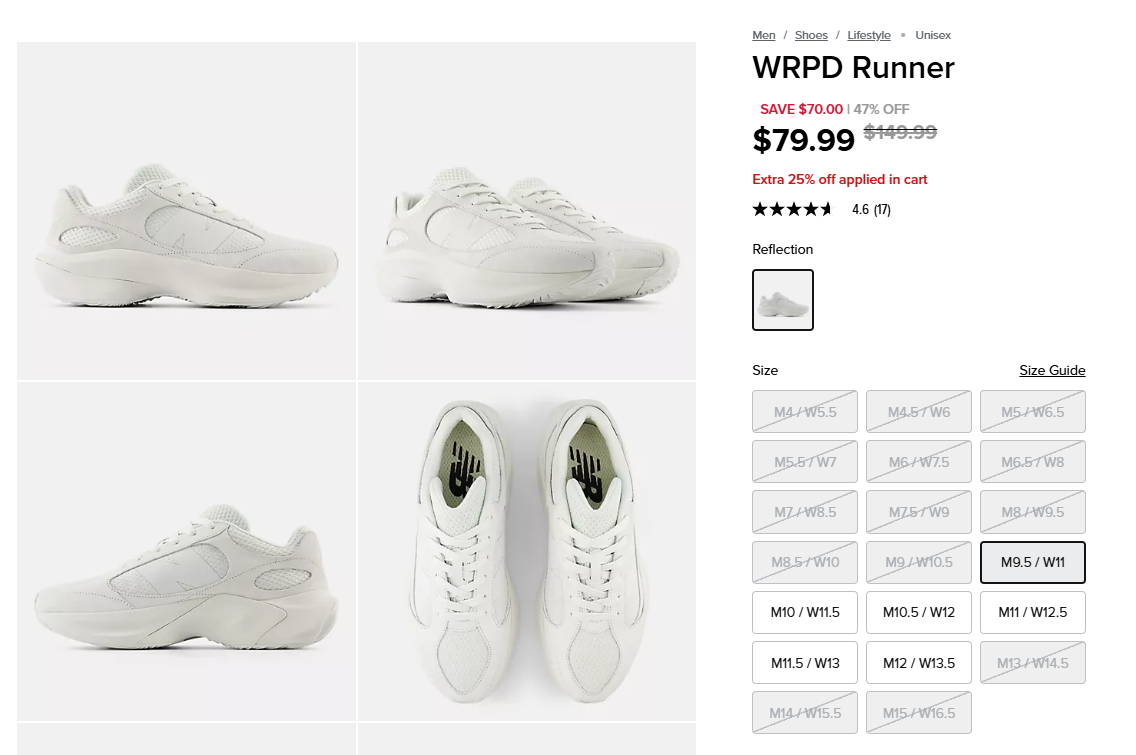Select size M9.5 / W11
The height and width of the screenshot is (755, 1136).
tap(1032, 562)
